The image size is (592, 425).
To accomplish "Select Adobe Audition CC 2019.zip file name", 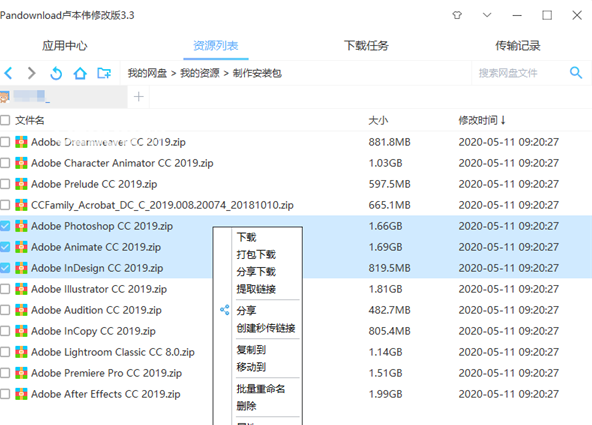I will click(x=96, y=310).
